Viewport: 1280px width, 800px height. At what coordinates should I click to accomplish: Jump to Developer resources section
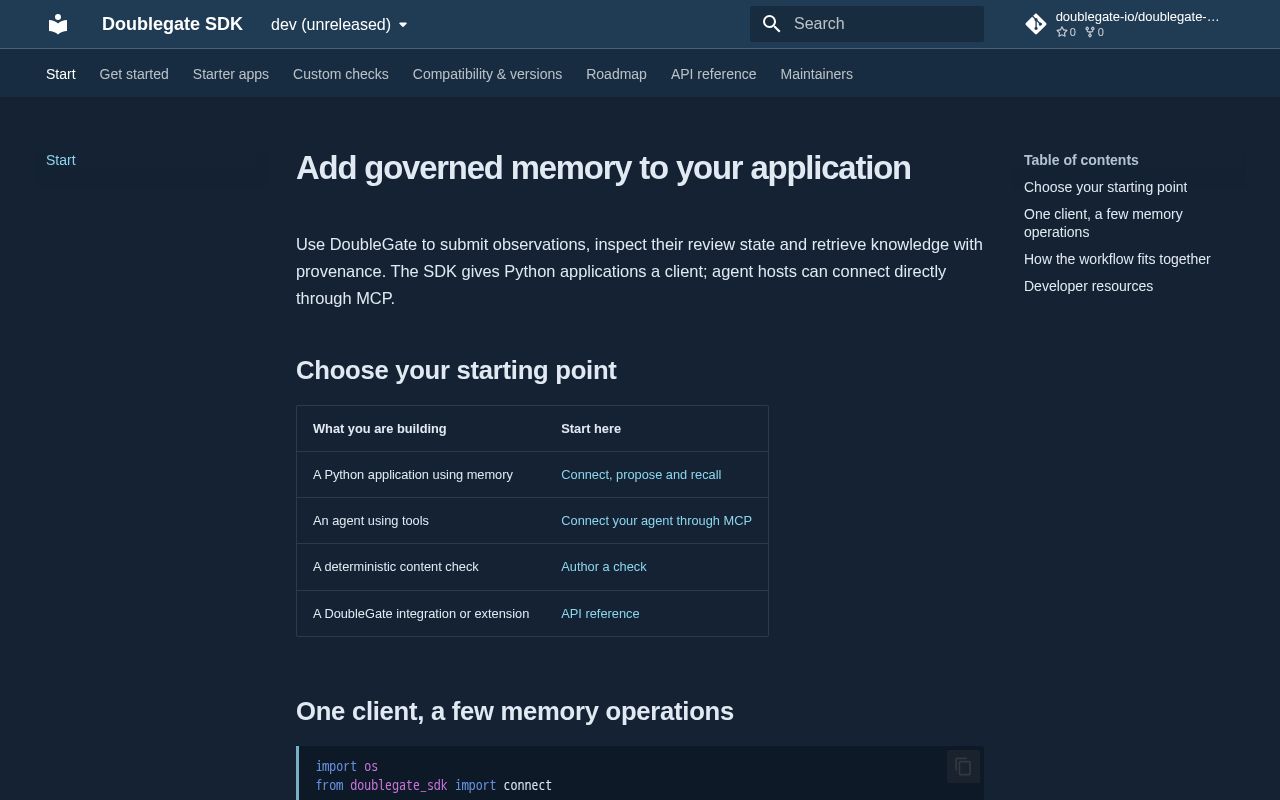[x=1088, y=286]
